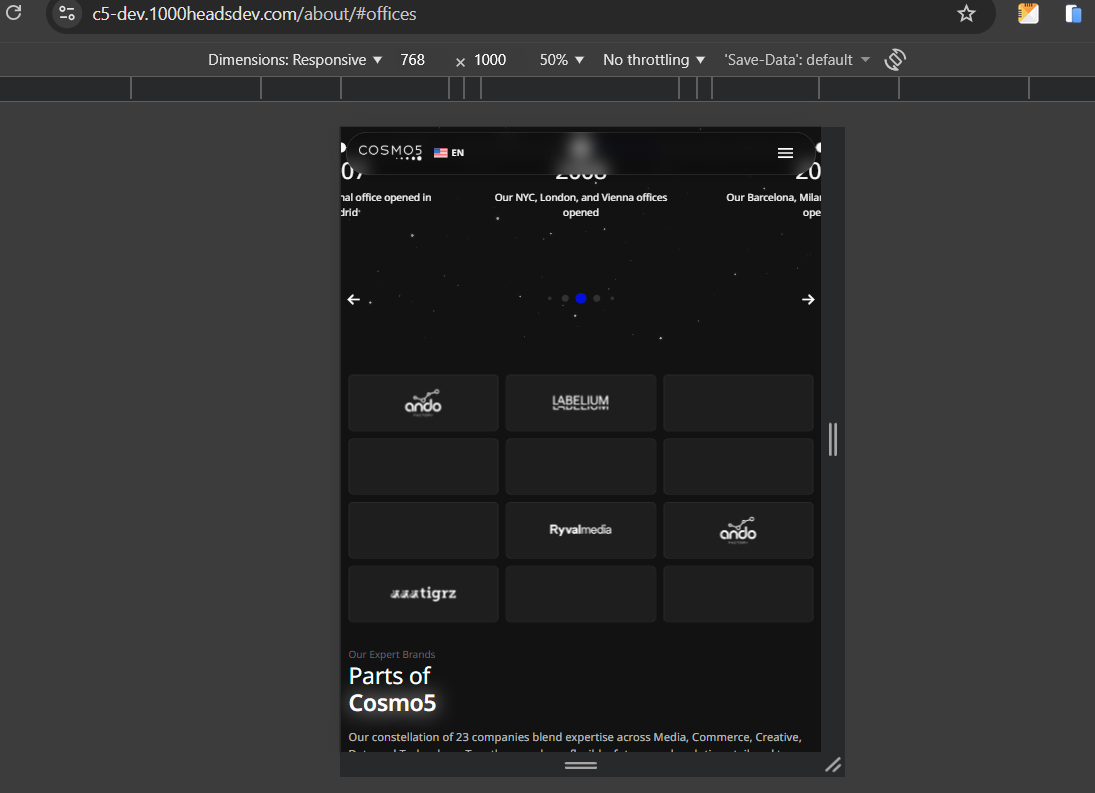
Task: Open the Ando brand tile beside Labelium
Action: [423, 403]
